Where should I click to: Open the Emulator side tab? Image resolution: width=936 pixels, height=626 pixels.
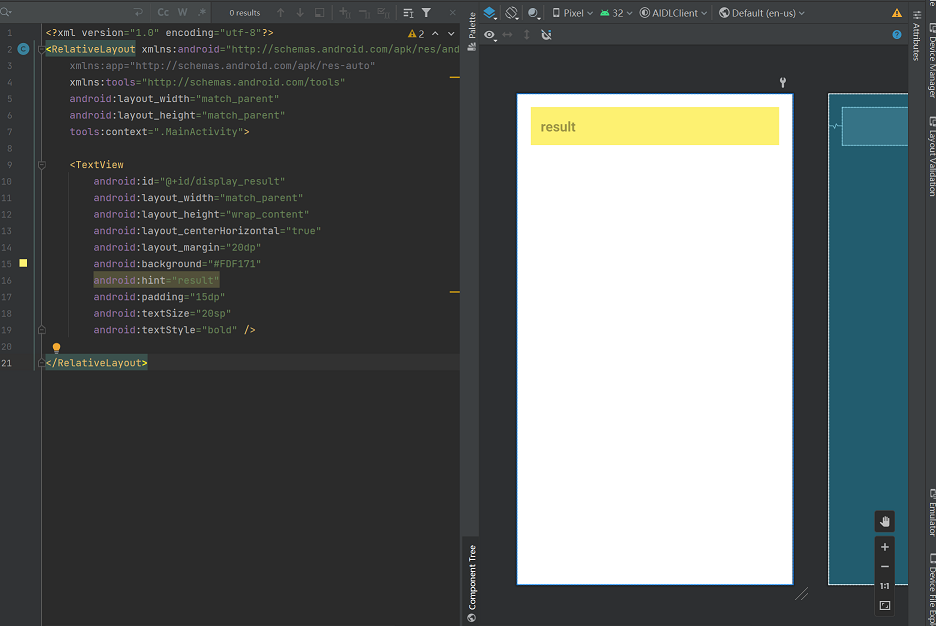[931, 512]
